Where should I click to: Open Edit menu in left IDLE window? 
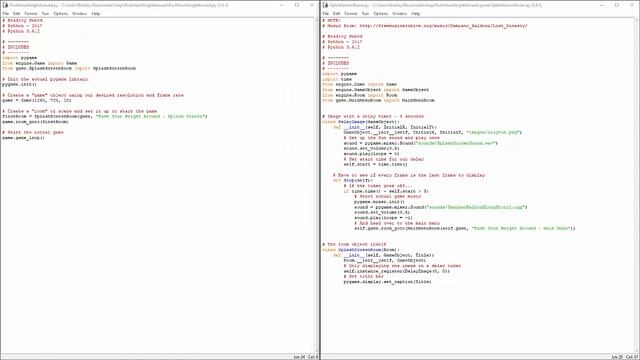[x=16, y=13]
